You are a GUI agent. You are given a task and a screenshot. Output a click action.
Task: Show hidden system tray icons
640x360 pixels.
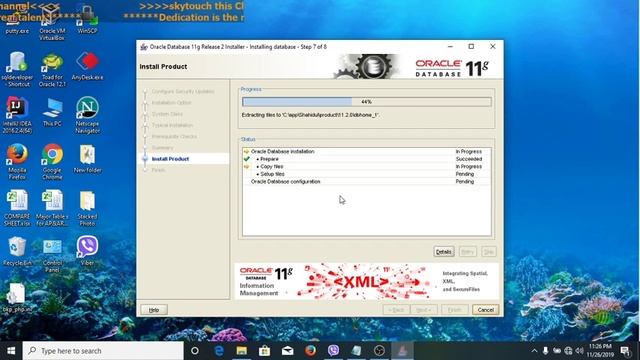tap(534, 351)
